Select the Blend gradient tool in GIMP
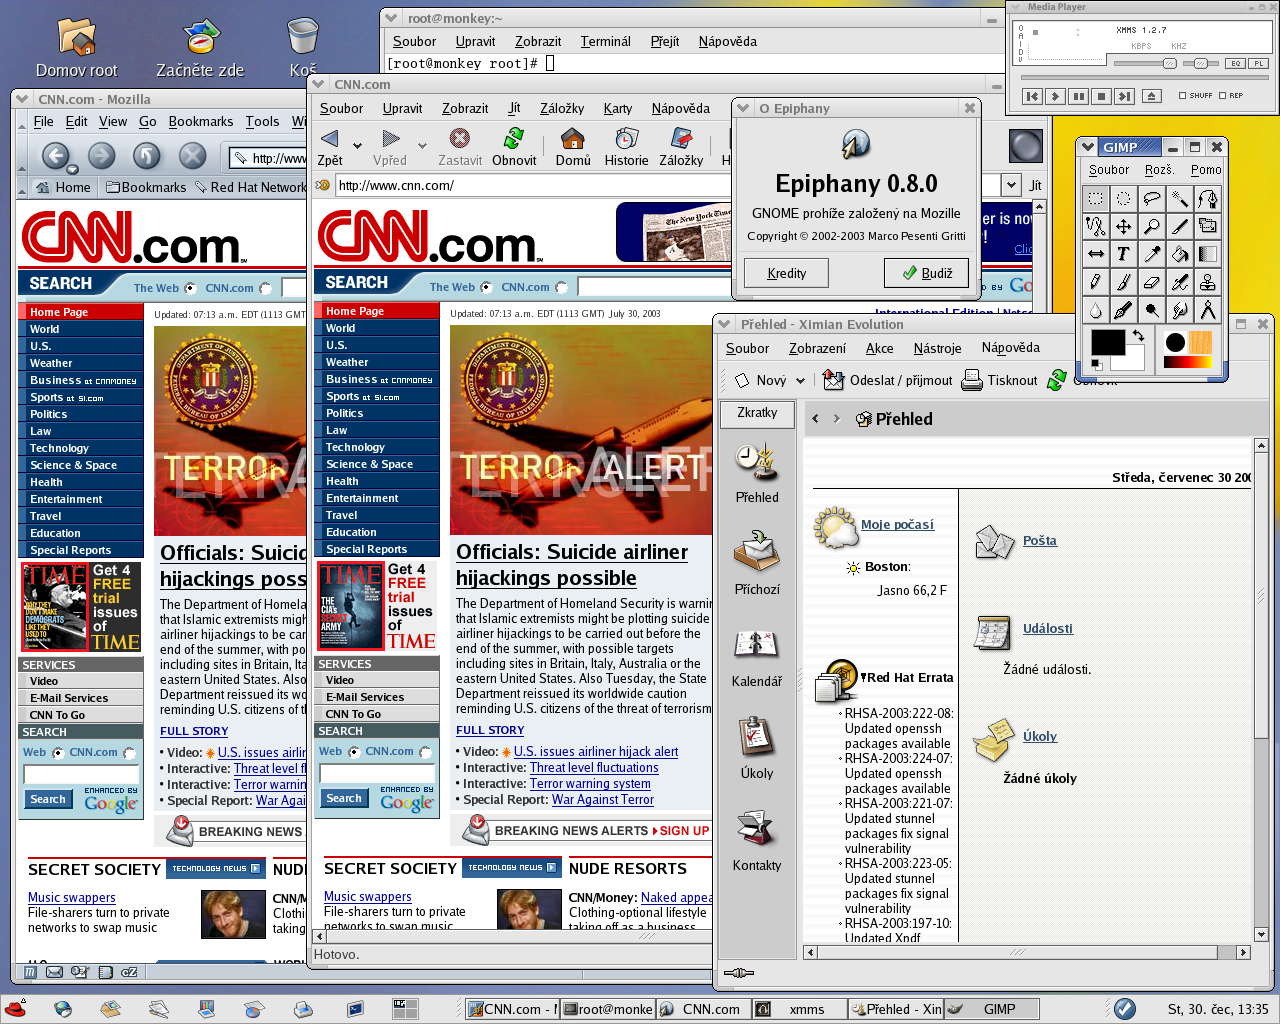 pos(1208,254)
